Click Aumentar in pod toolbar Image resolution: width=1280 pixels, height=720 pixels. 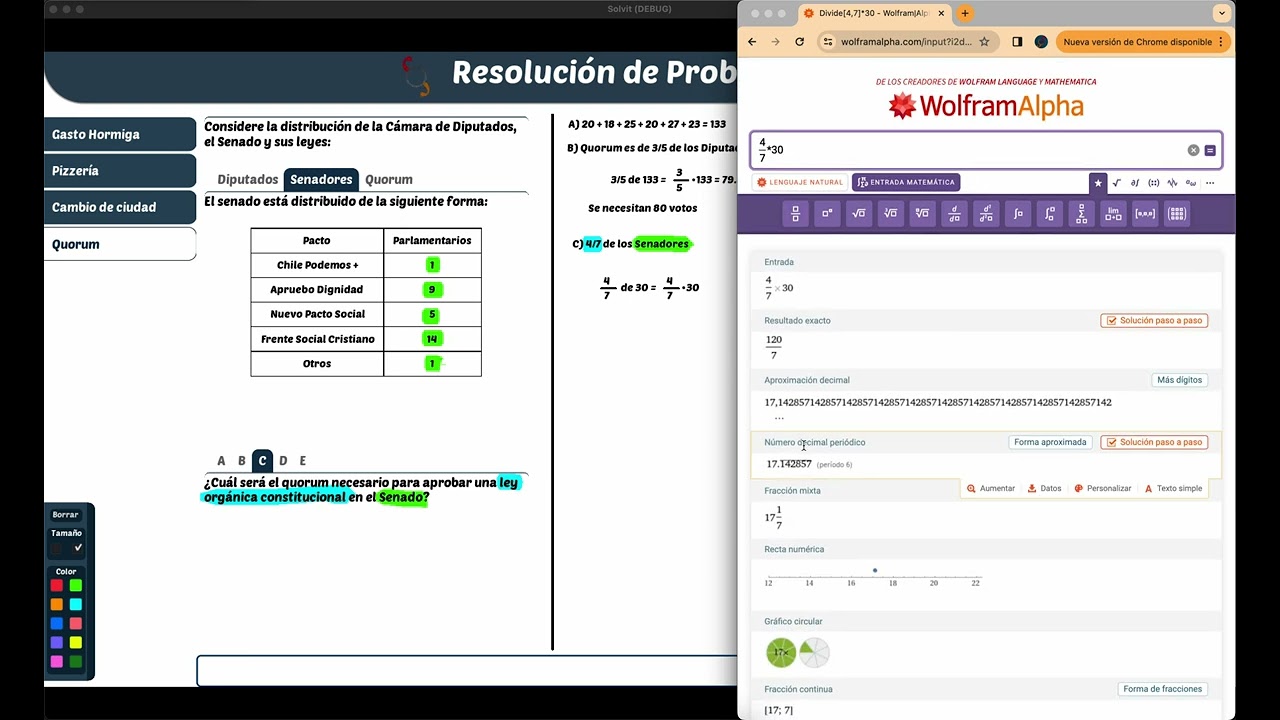[x=991, y=489]
